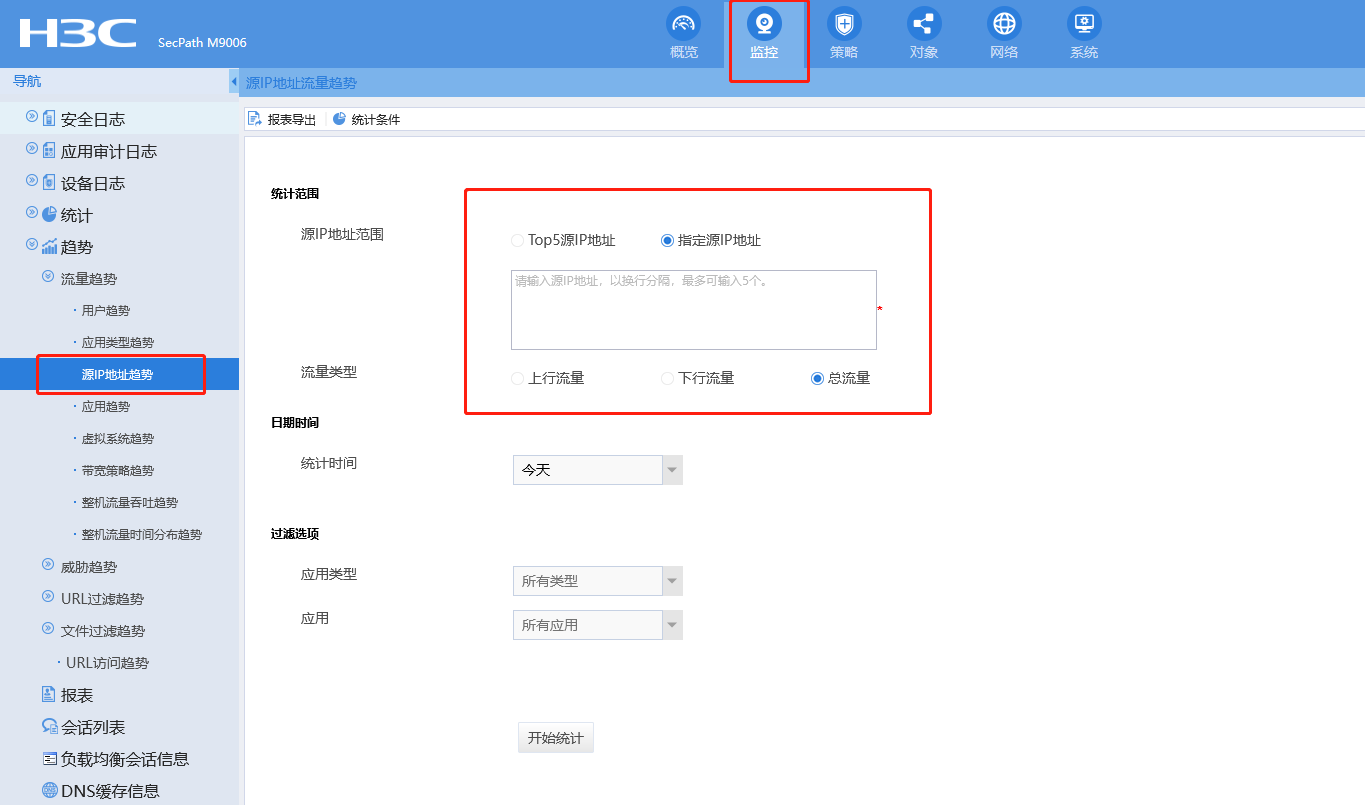The width and height of the screenshot is (1365, 805).
Task: Open 虚拟系统趋势 in navigation tree
Action: [118, 439]
